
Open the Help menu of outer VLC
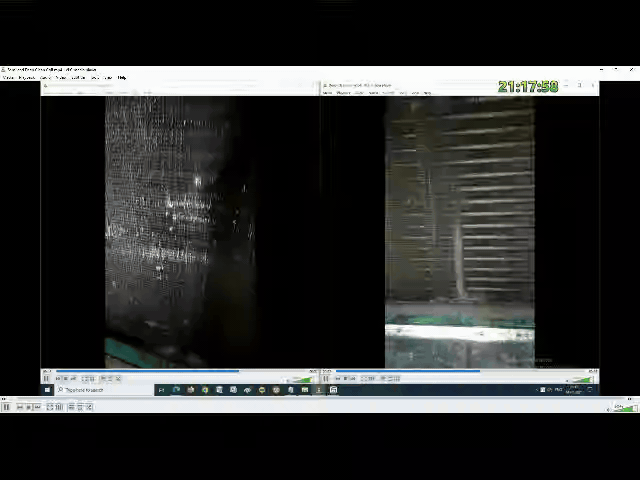coord(122,78)
